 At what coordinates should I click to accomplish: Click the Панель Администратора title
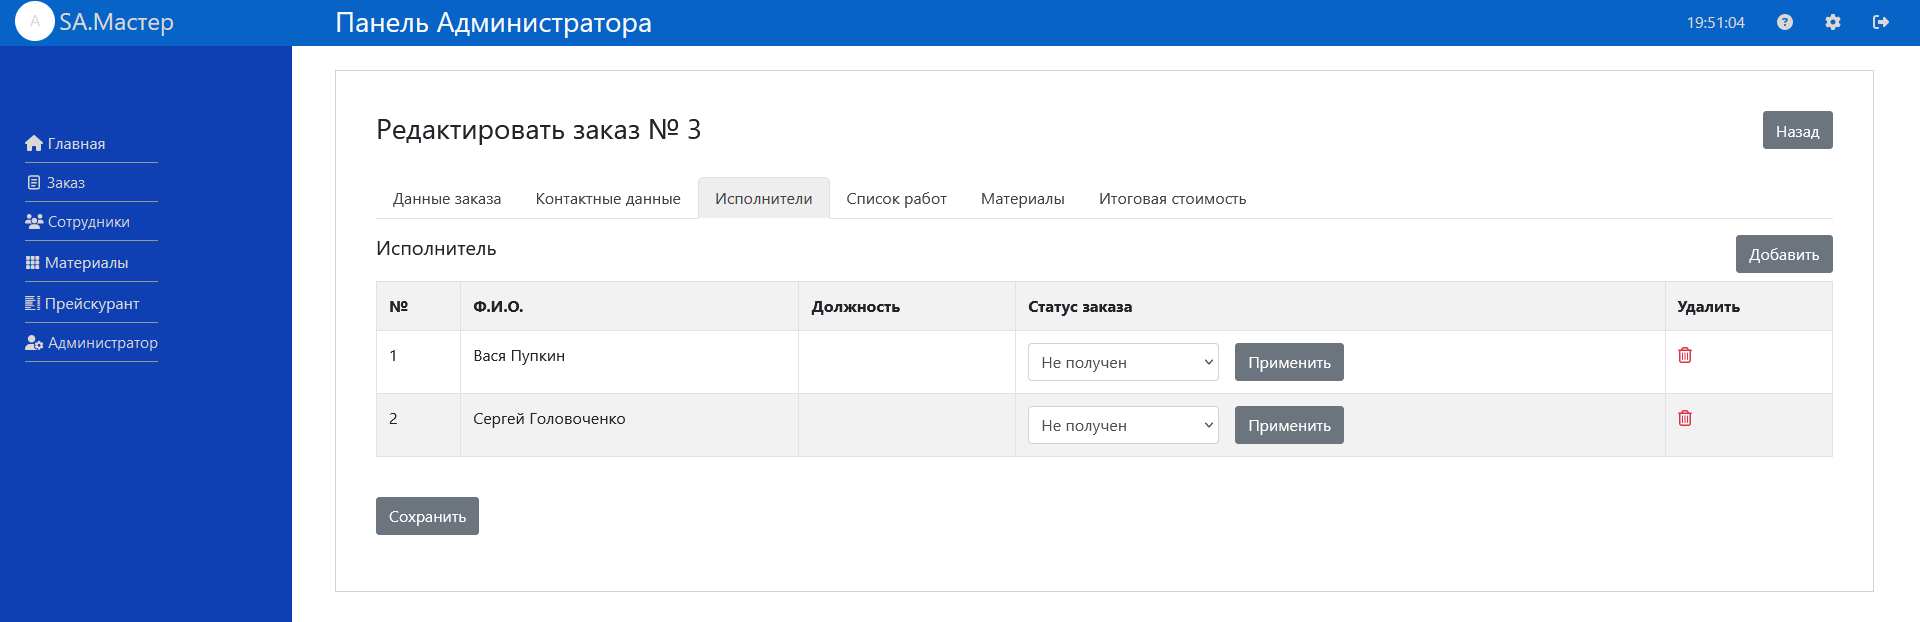[493, 22]
